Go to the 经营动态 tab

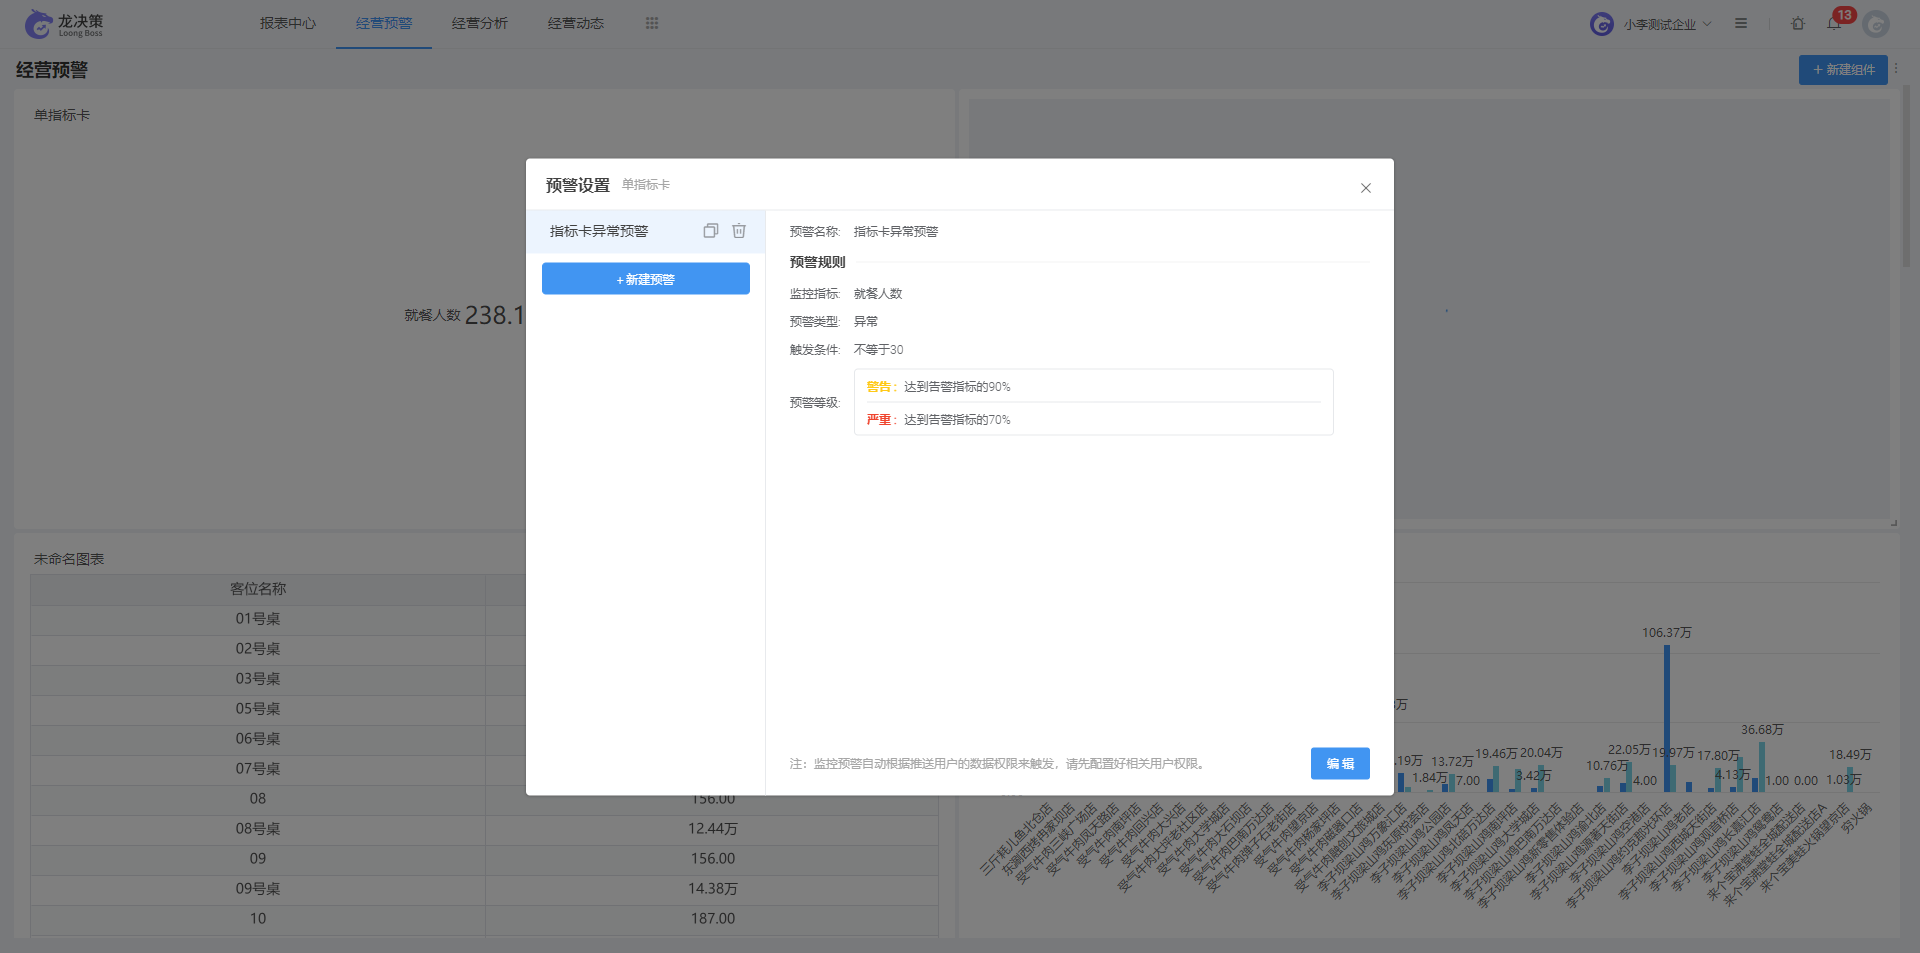(576, 23)
